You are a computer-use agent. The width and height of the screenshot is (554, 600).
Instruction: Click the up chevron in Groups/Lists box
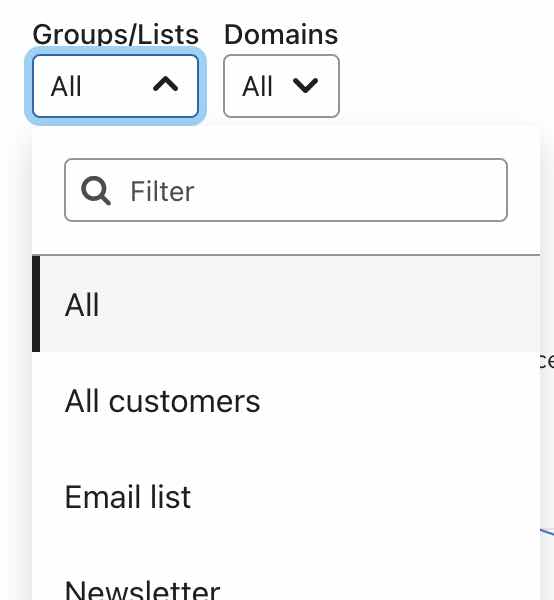[165, 84]
